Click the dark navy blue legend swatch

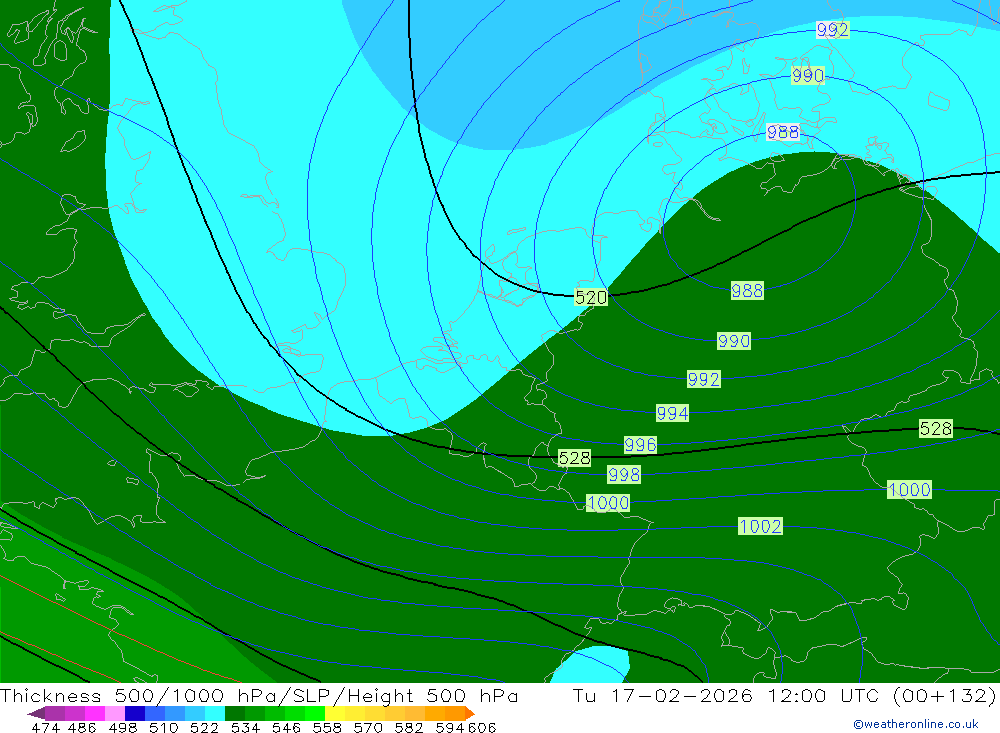(135, 713)
